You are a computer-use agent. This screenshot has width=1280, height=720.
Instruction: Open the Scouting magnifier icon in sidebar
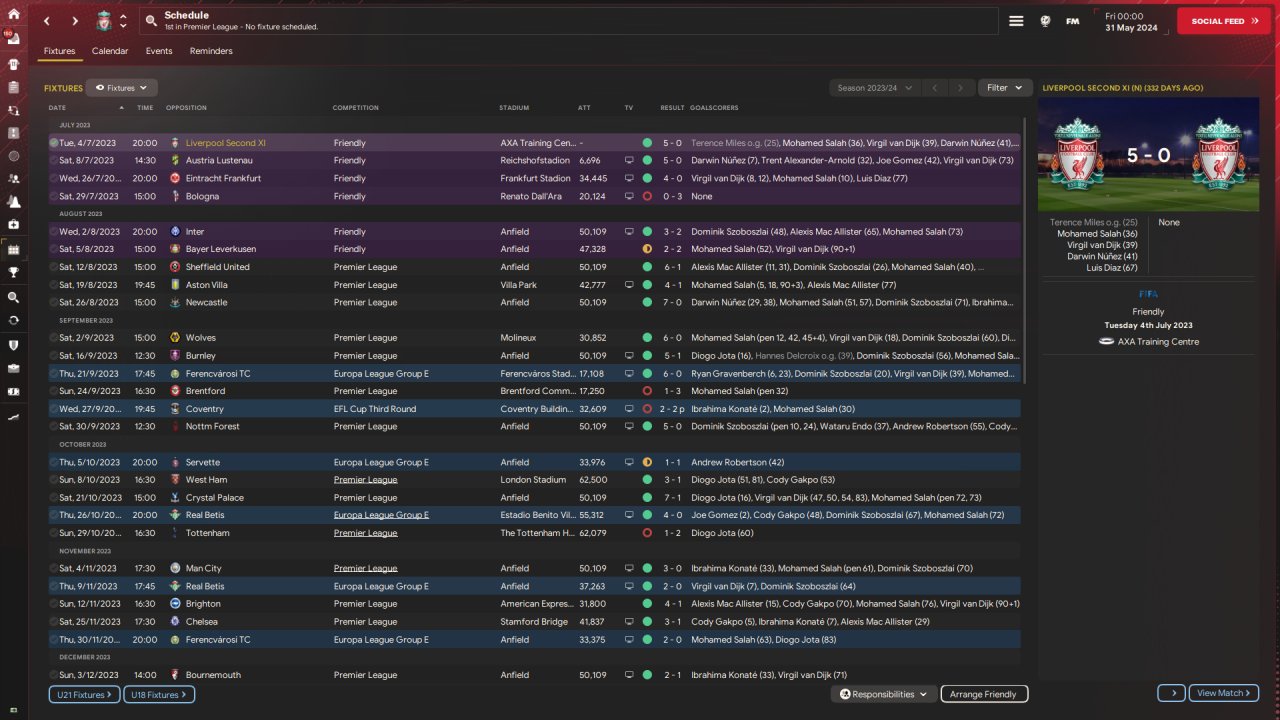14,297
